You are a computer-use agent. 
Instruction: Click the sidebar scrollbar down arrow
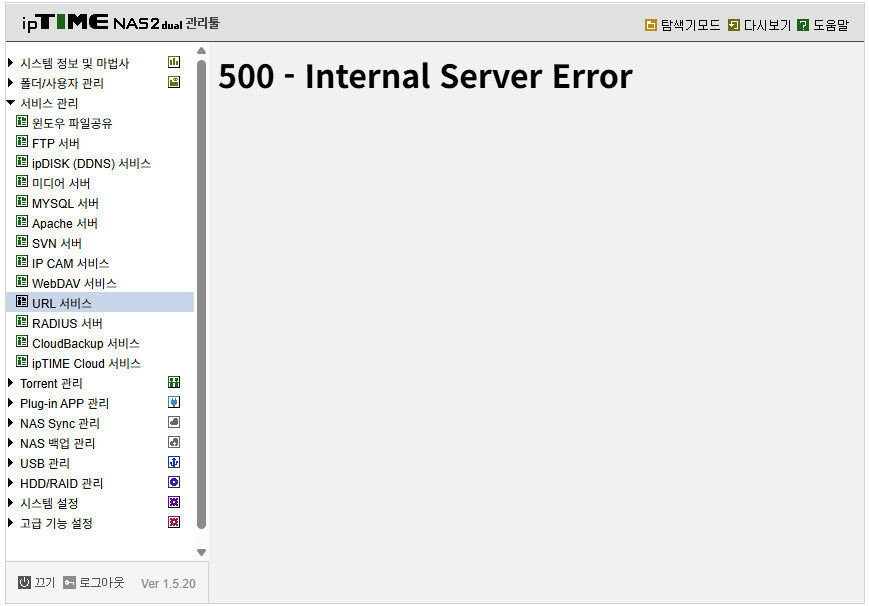pyautogui.click(x=202, y=552)
